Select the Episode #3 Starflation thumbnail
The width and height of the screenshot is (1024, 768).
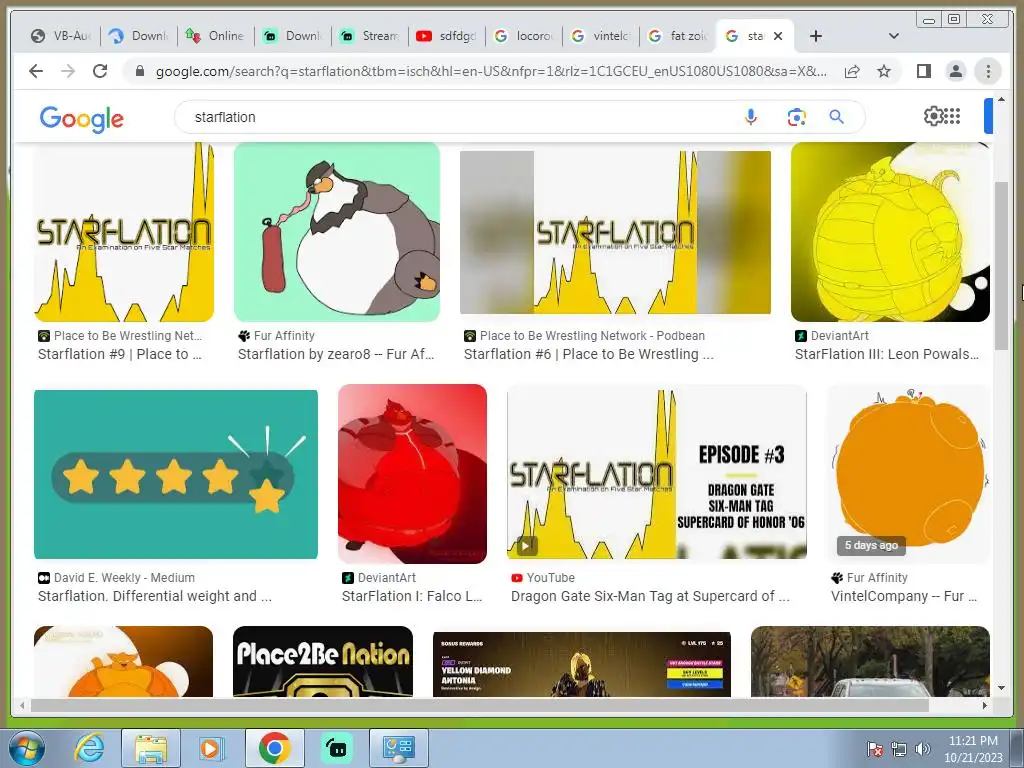click(x=656, y=474)
